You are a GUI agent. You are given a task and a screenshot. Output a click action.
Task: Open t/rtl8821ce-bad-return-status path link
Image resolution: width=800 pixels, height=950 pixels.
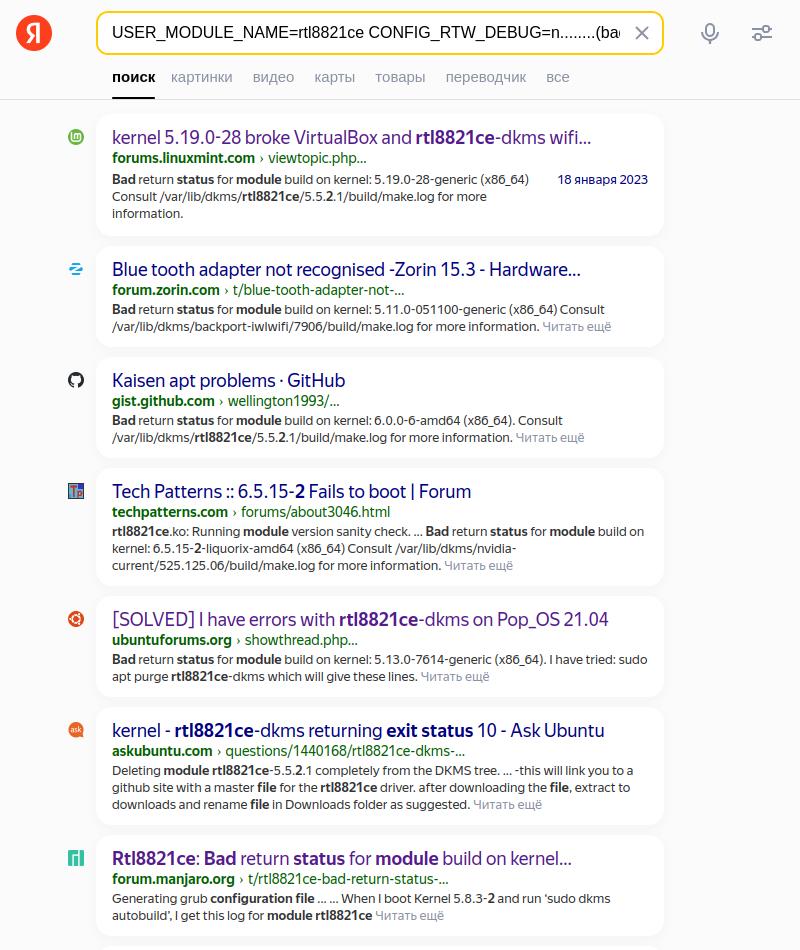pos(348,879)
